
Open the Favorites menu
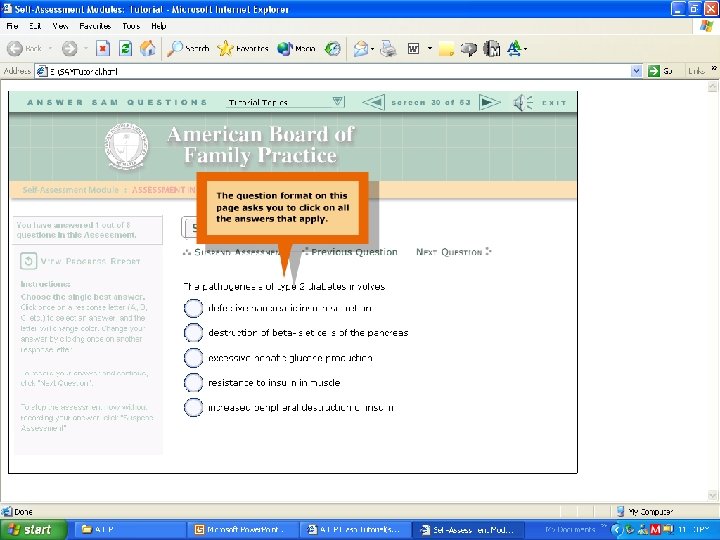95,26
